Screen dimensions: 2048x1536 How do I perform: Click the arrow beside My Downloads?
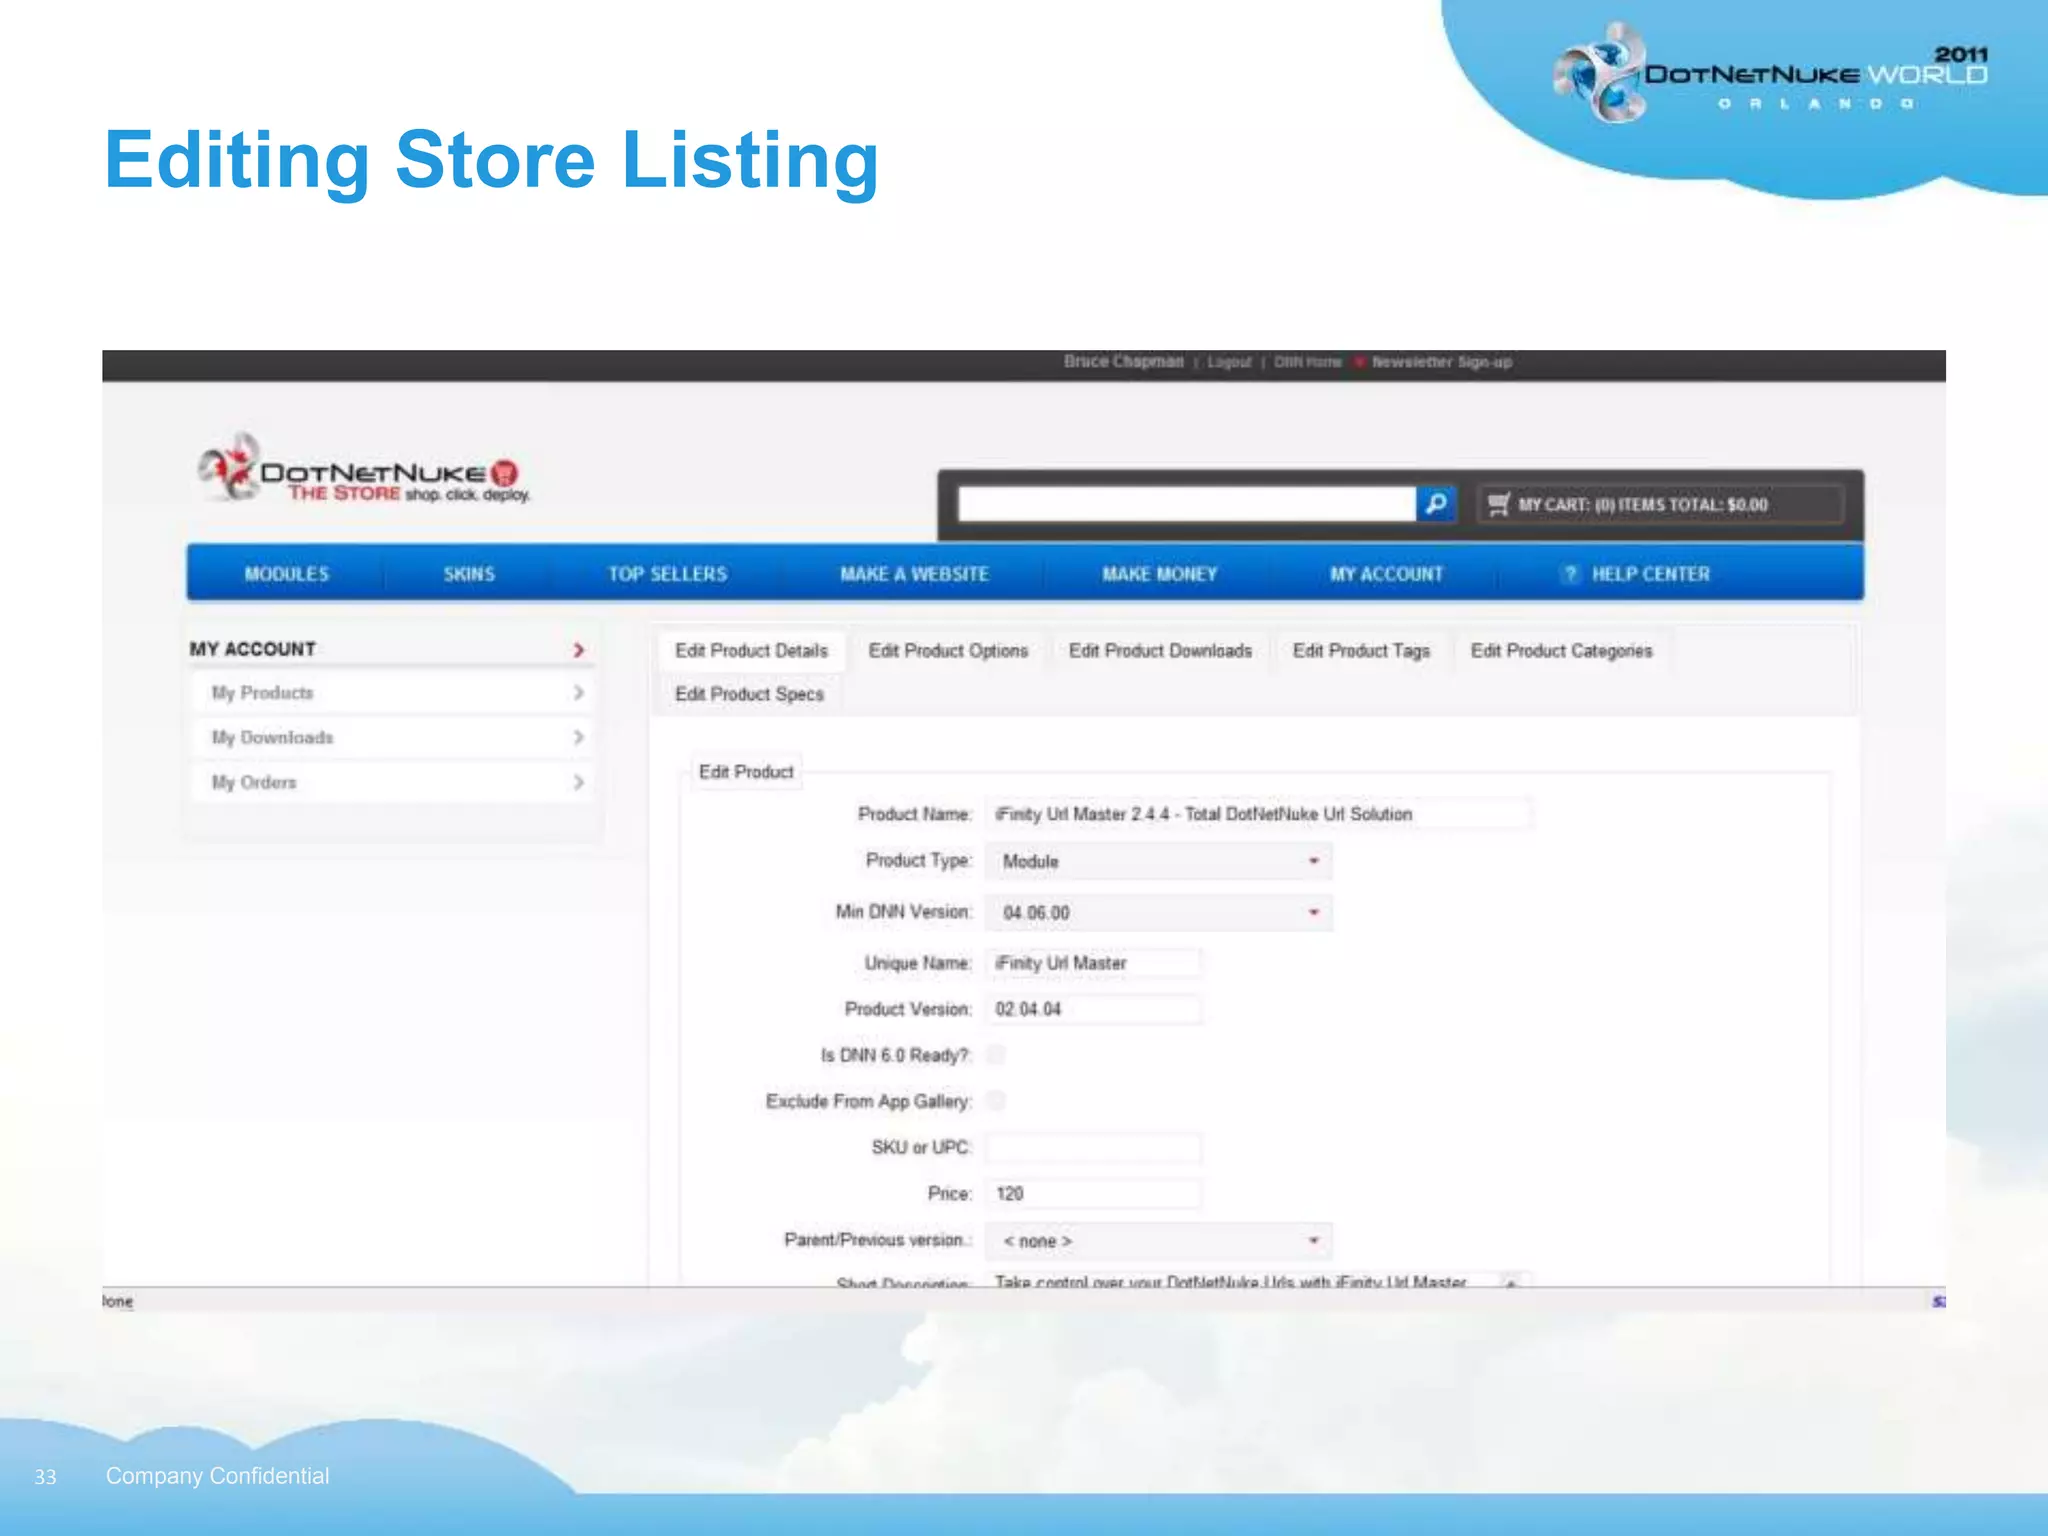pos(578,738)
